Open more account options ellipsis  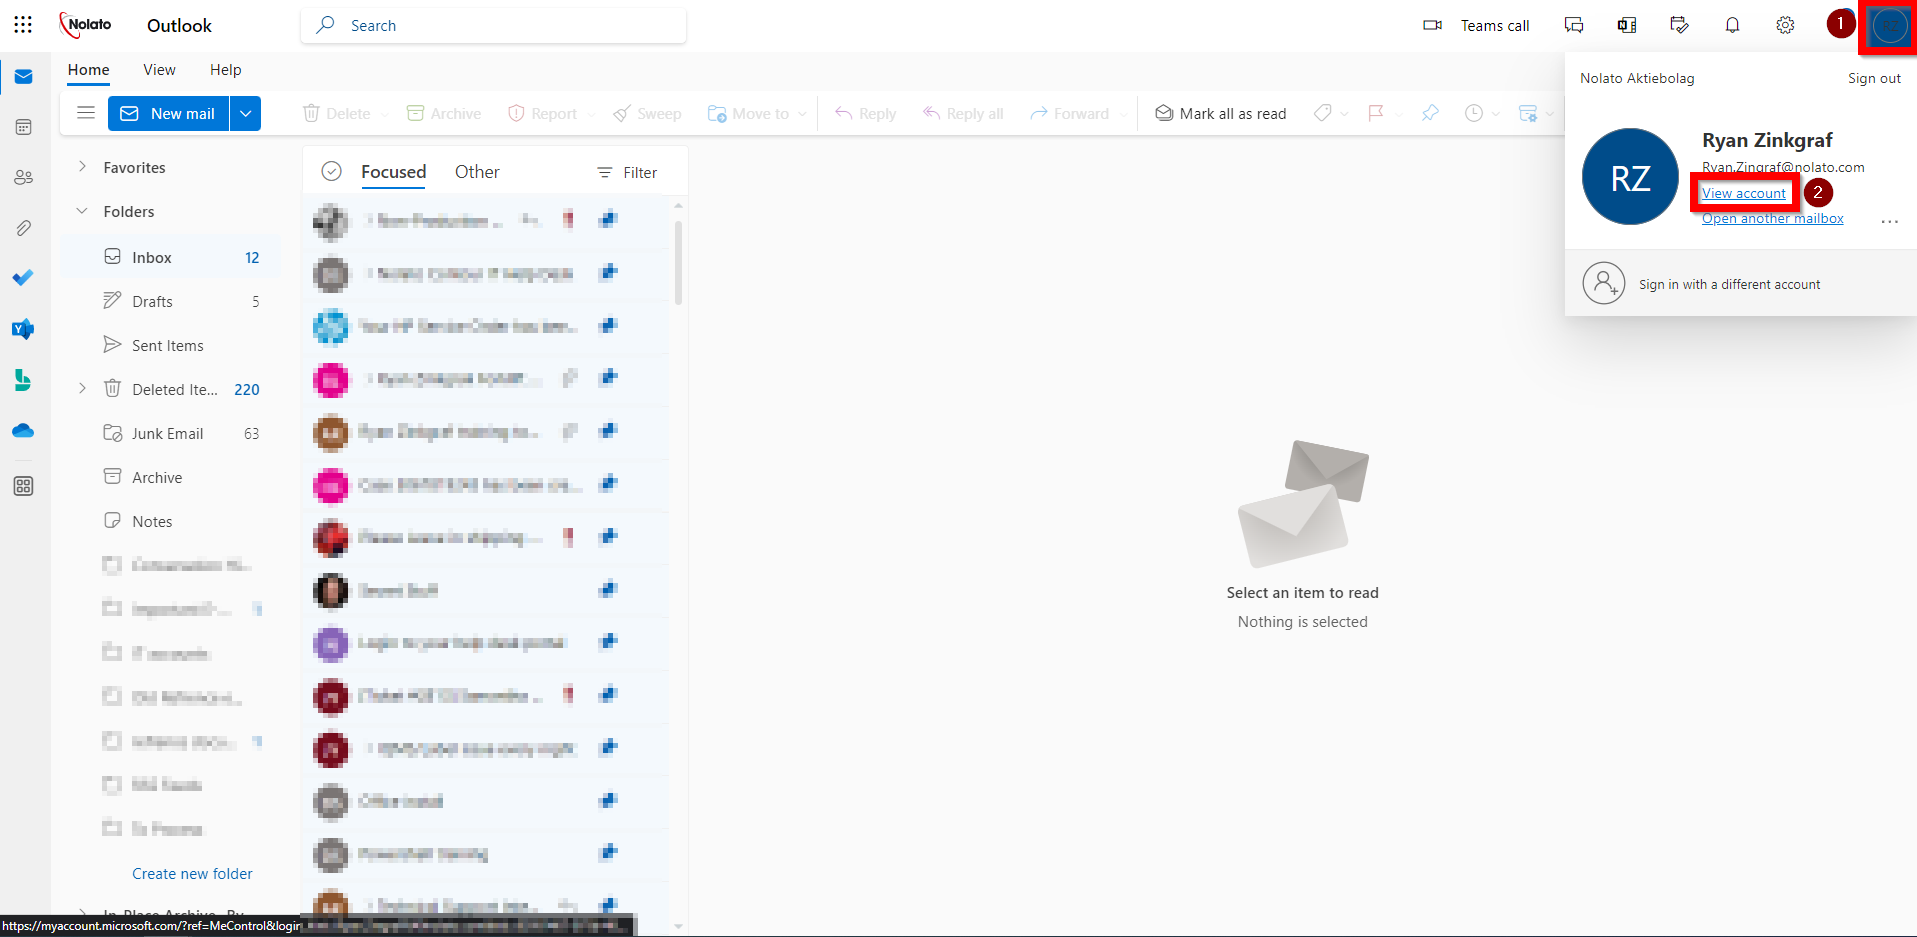click(1889, 221)
